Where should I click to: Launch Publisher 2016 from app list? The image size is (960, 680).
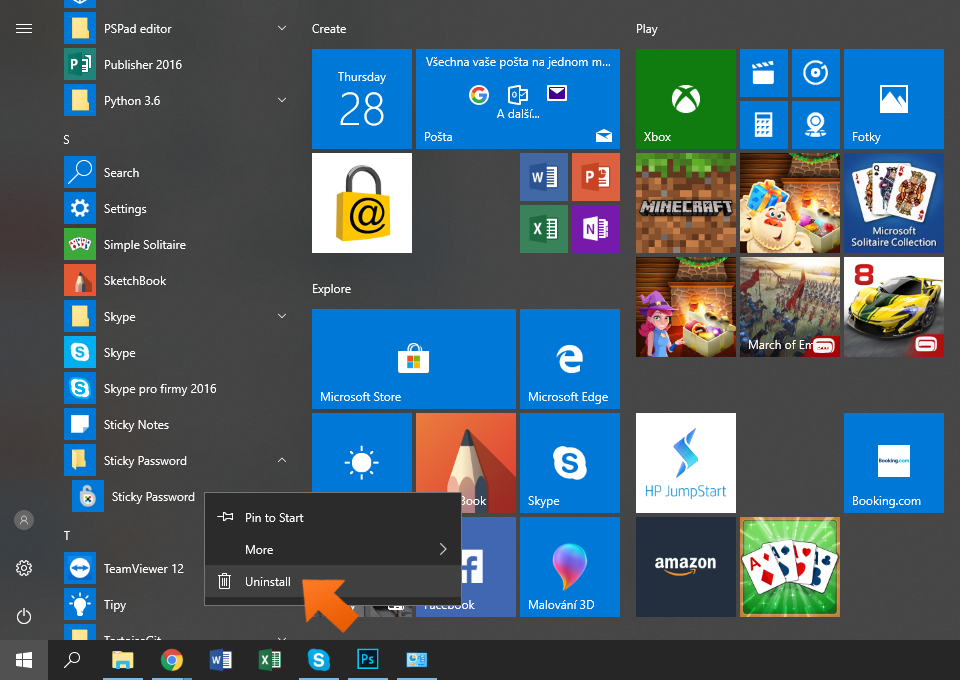tap(176, 64)
